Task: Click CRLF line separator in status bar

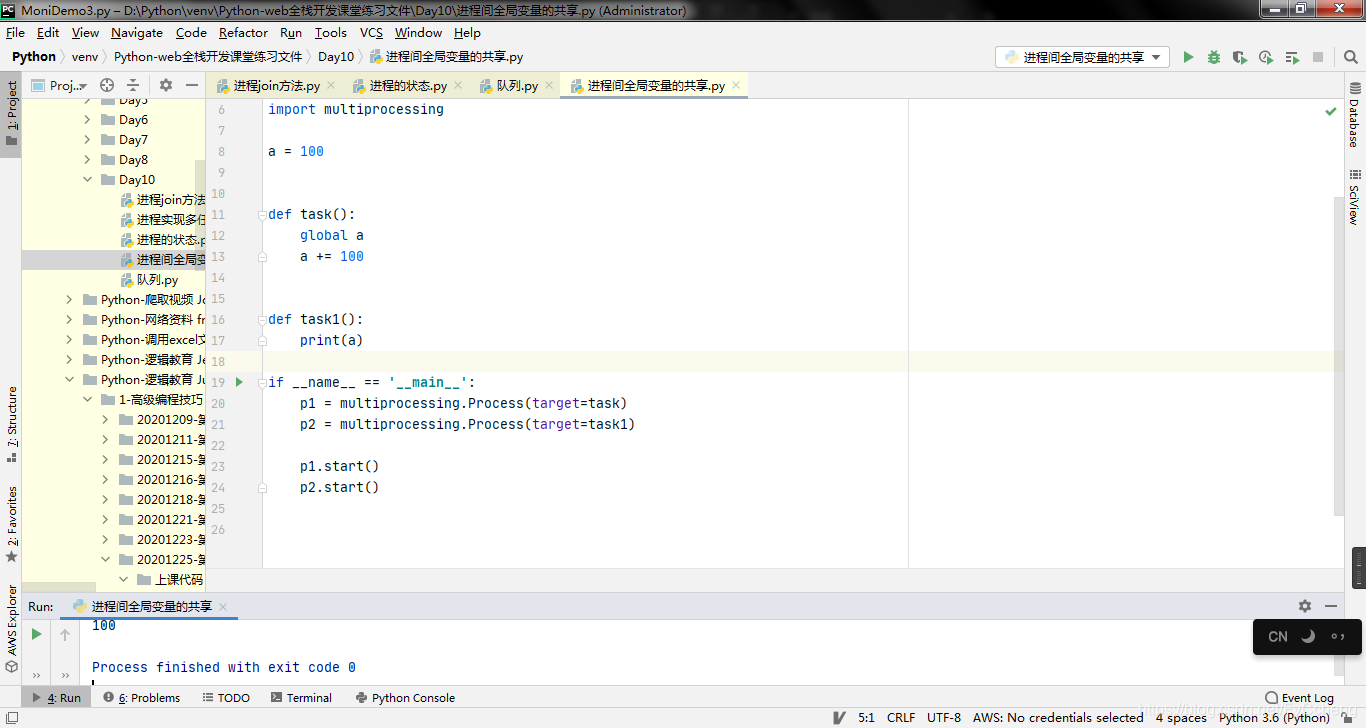Action: point(901,717)
